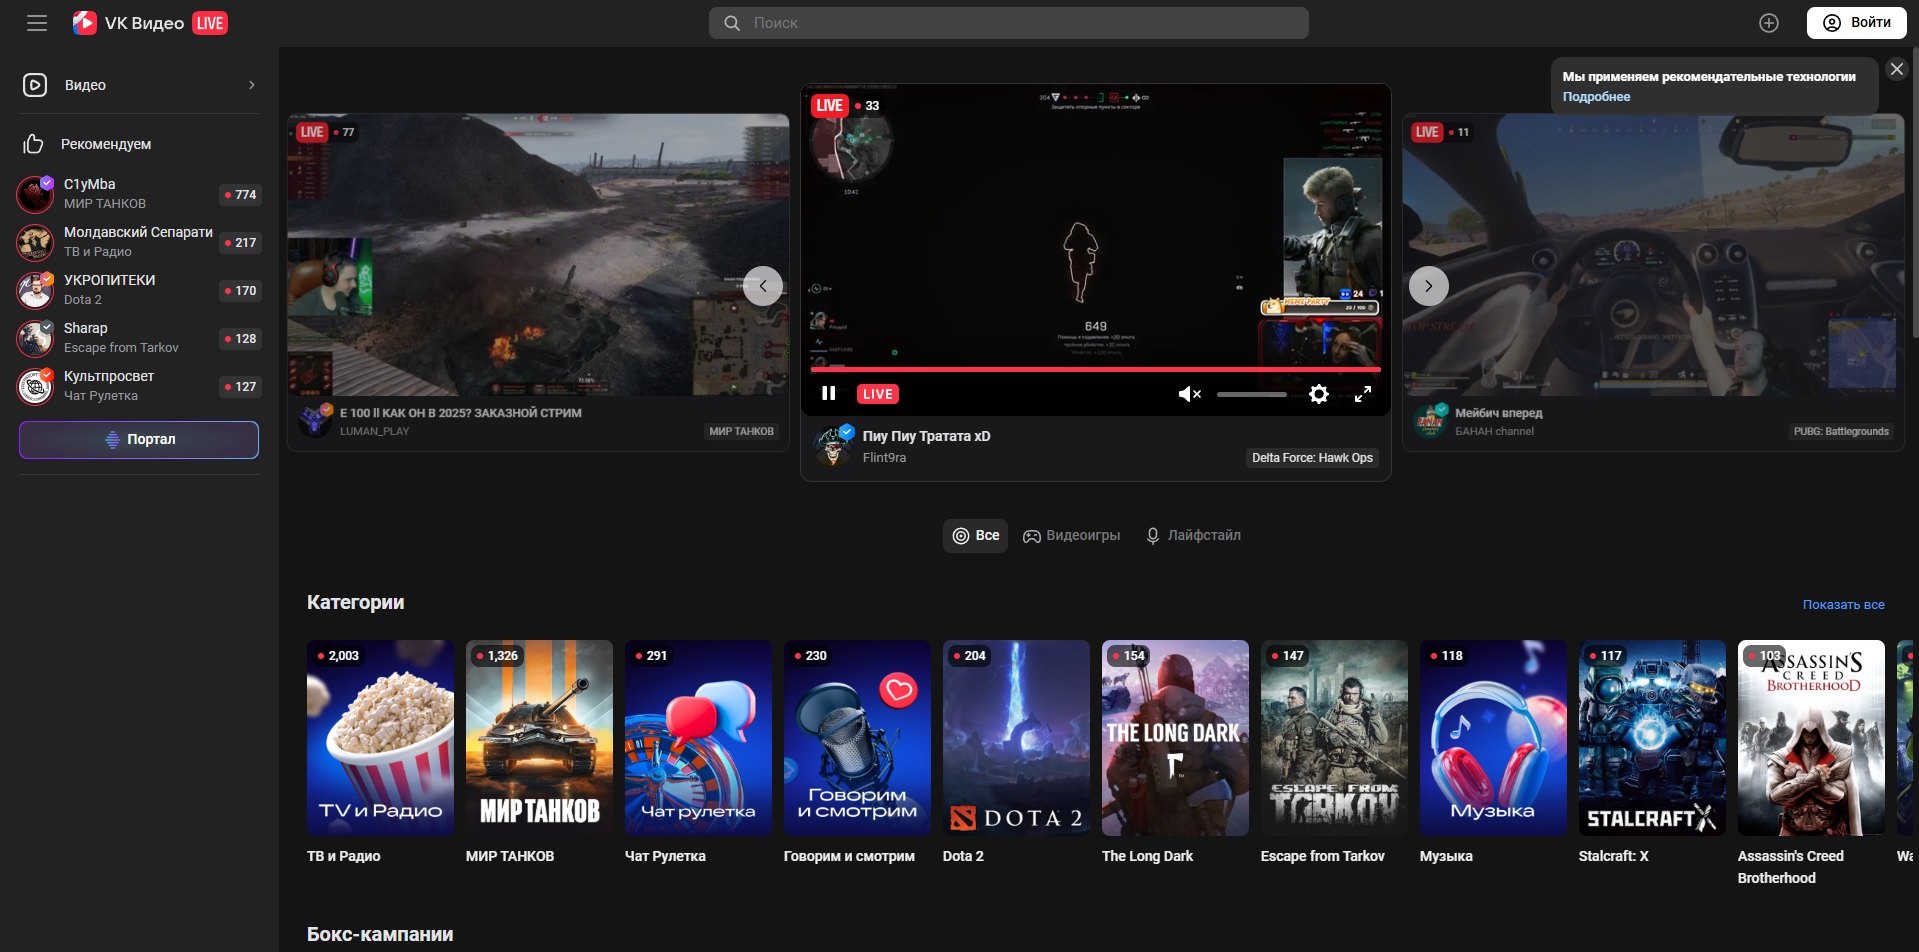
Task: Click the Поиск search field
Action: pyautogui.click(x=1008, y=23)
